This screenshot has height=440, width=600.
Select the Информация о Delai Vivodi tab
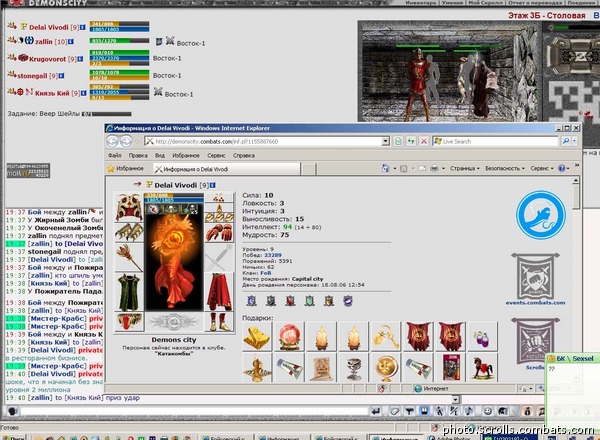[227, 169]
